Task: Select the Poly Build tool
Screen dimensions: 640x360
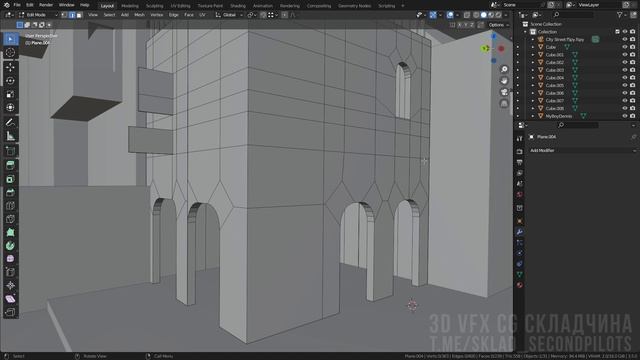Action: [x=10, y=232]
